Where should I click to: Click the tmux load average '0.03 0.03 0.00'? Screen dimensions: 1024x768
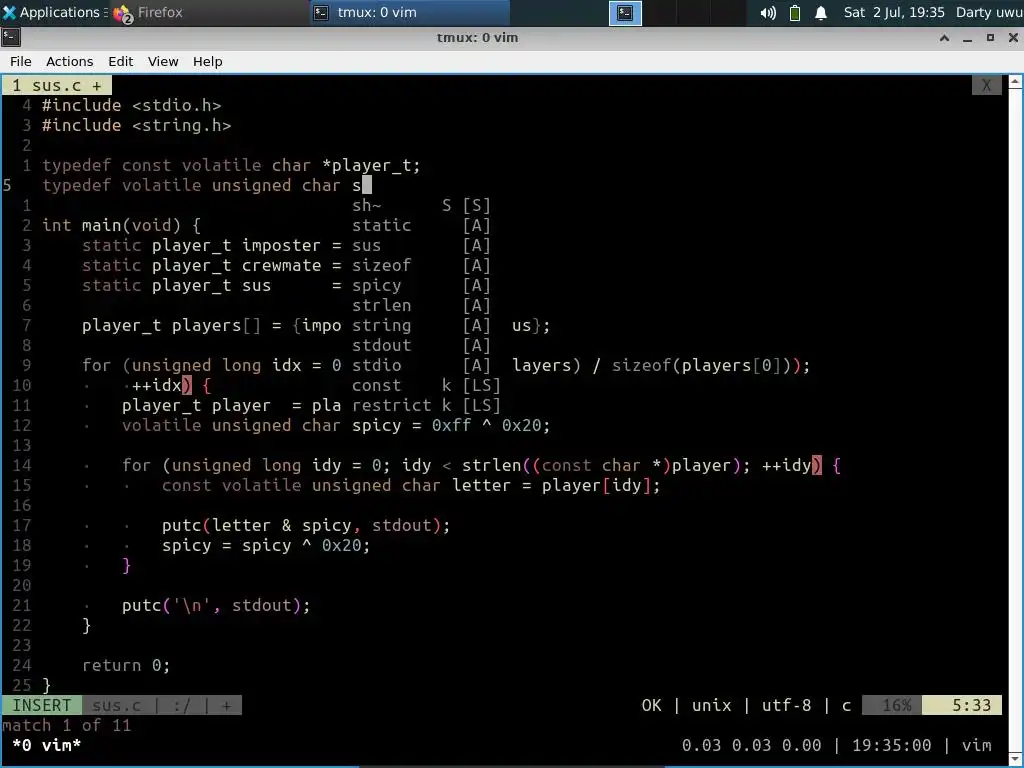click(752, 745)
